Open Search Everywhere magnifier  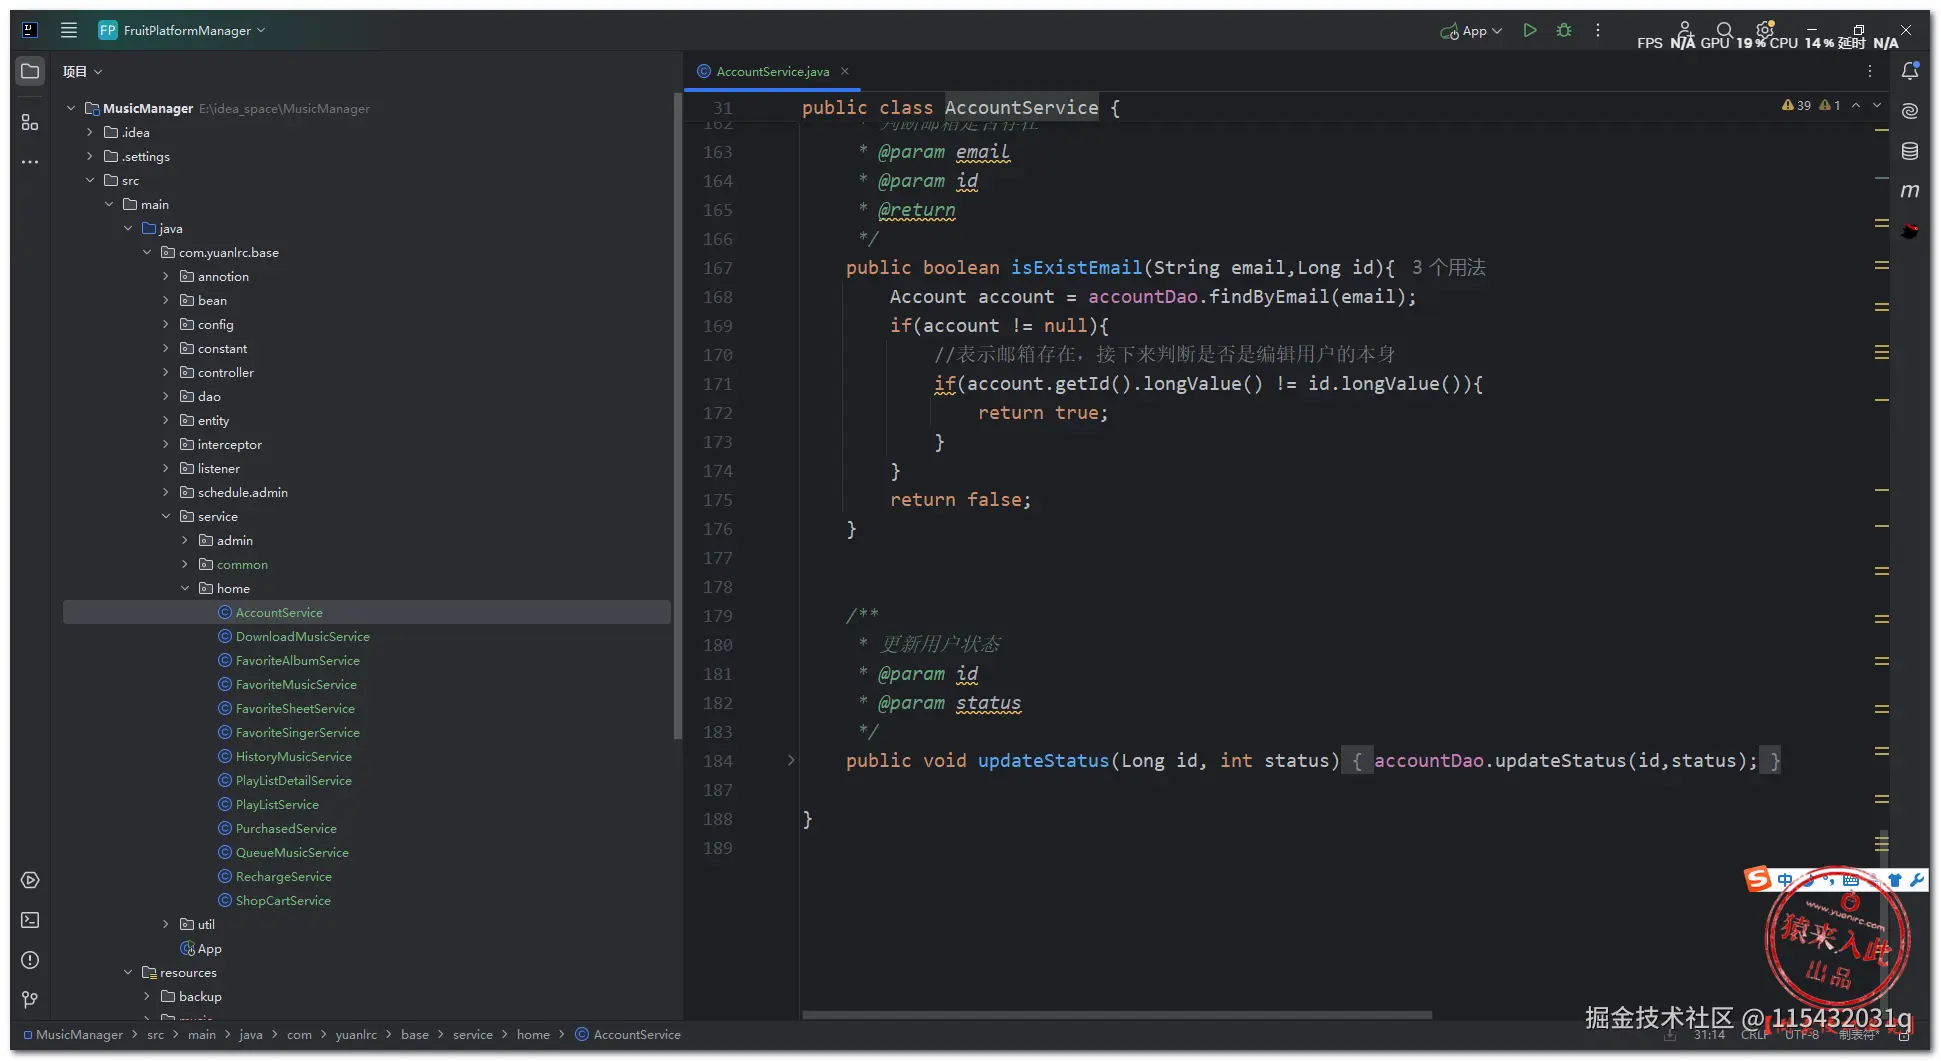click(1724, 30)
